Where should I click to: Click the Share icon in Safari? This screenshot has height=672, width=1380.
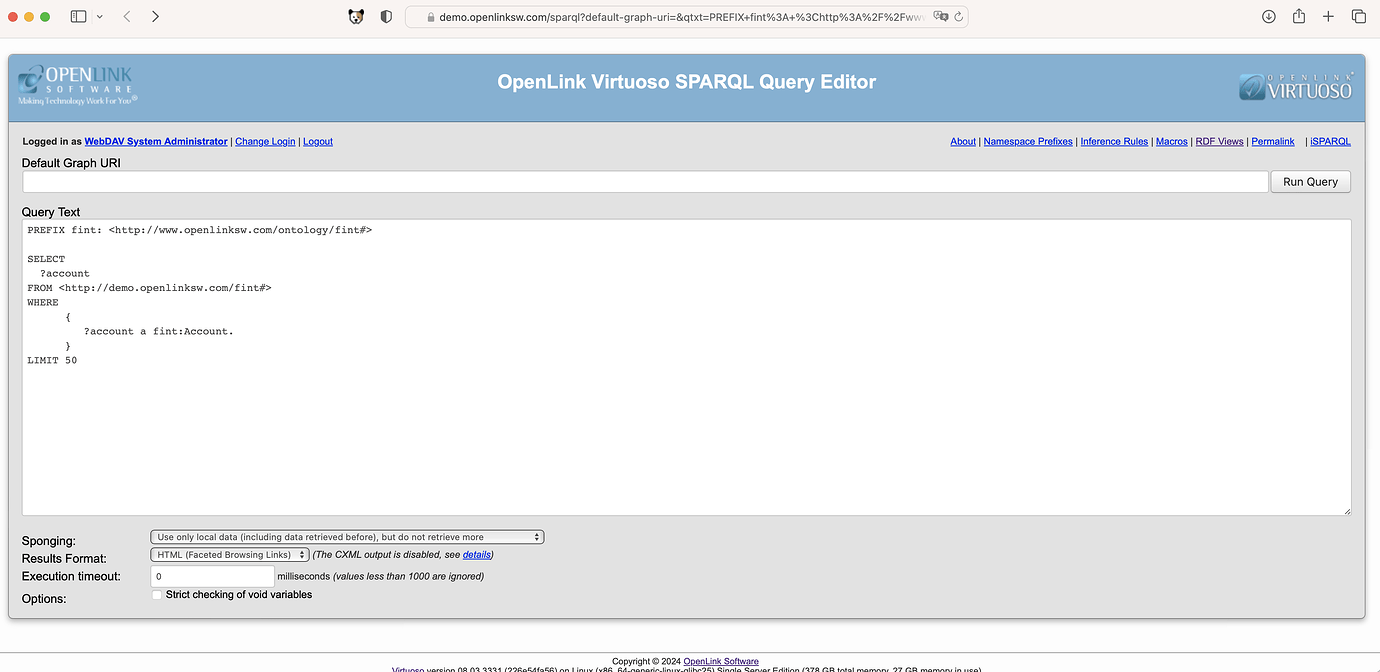point(1299,17)
